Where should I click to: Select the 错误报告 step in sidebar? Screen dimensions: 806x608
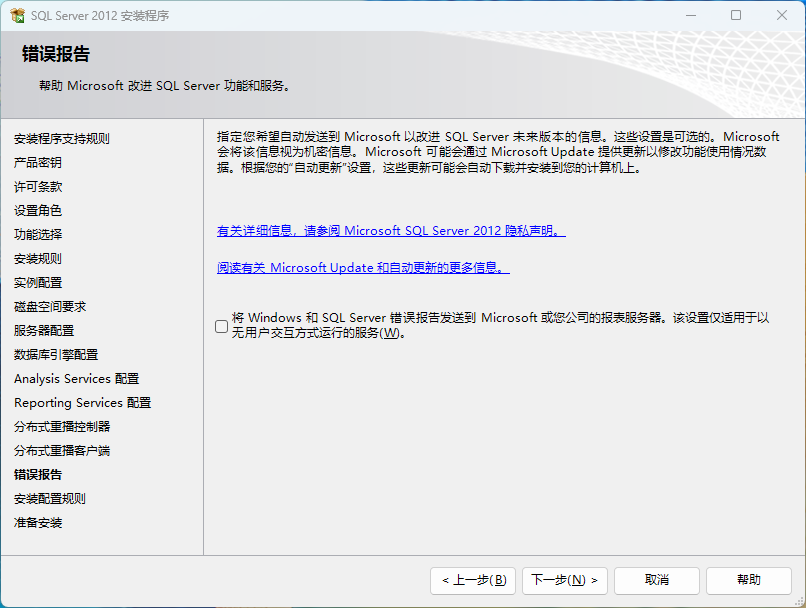(38, 474)
